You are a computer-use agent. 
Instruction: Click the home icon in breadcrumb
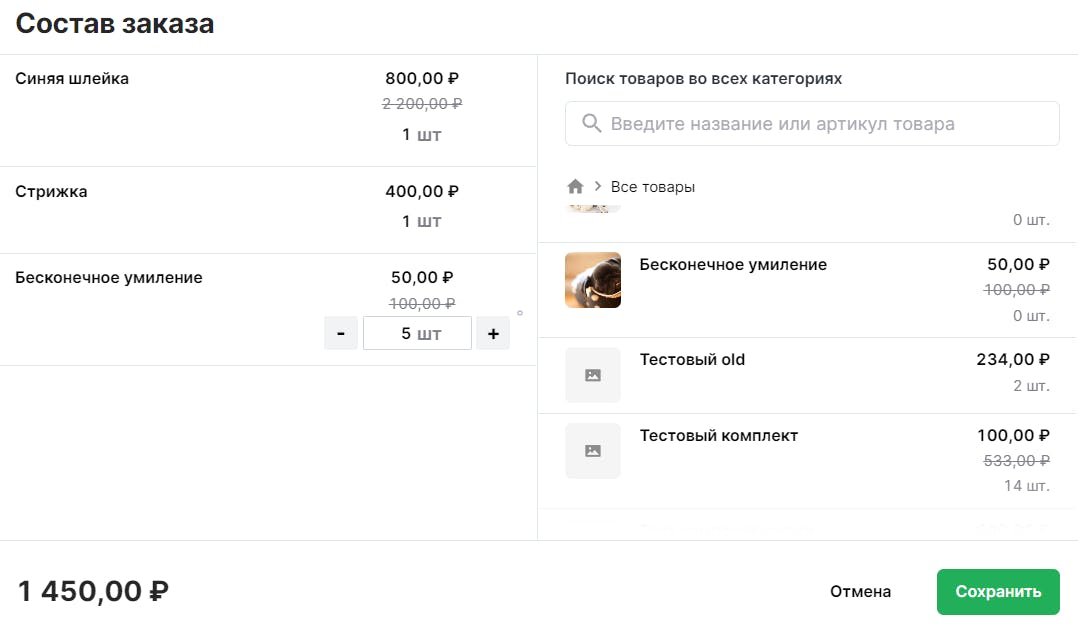[575, 186]
